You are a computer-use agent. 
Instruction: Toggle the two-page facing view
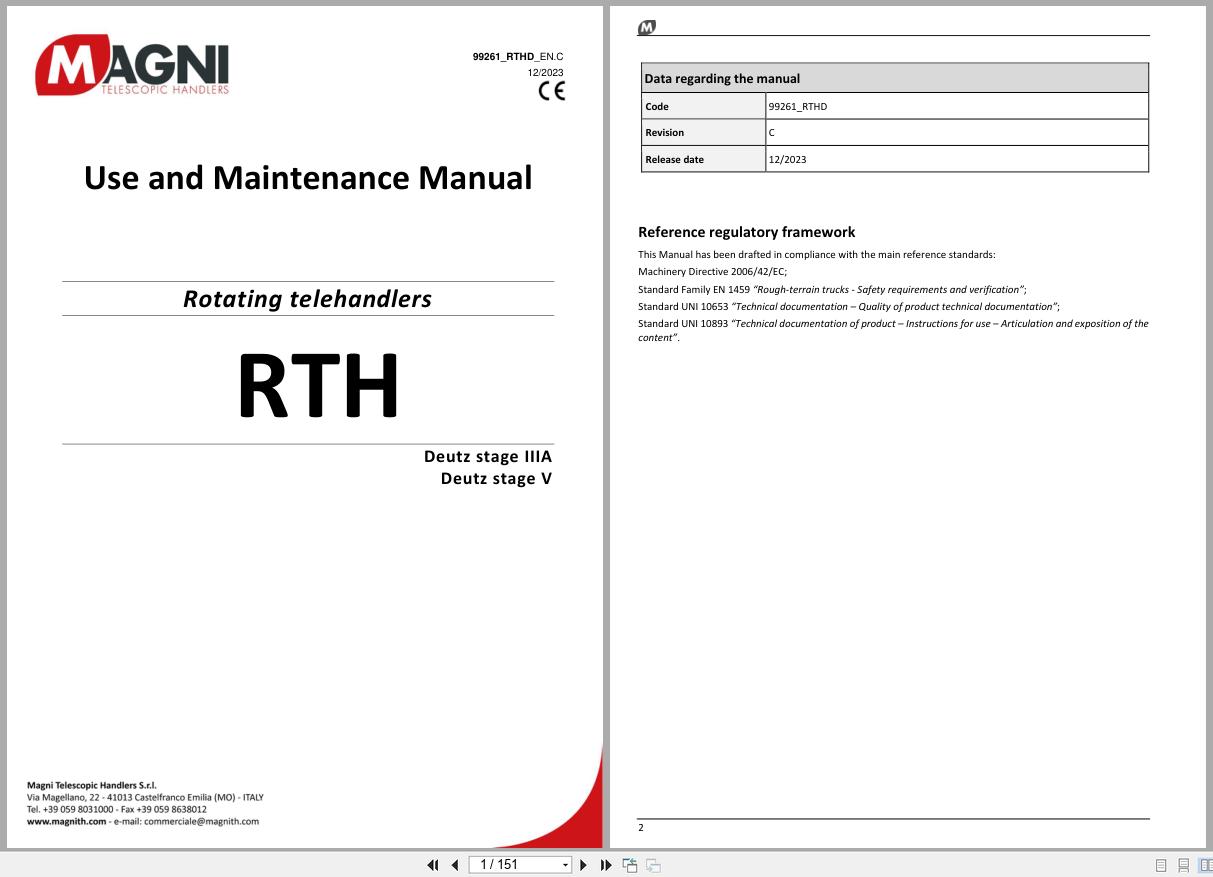point(1205,865)
